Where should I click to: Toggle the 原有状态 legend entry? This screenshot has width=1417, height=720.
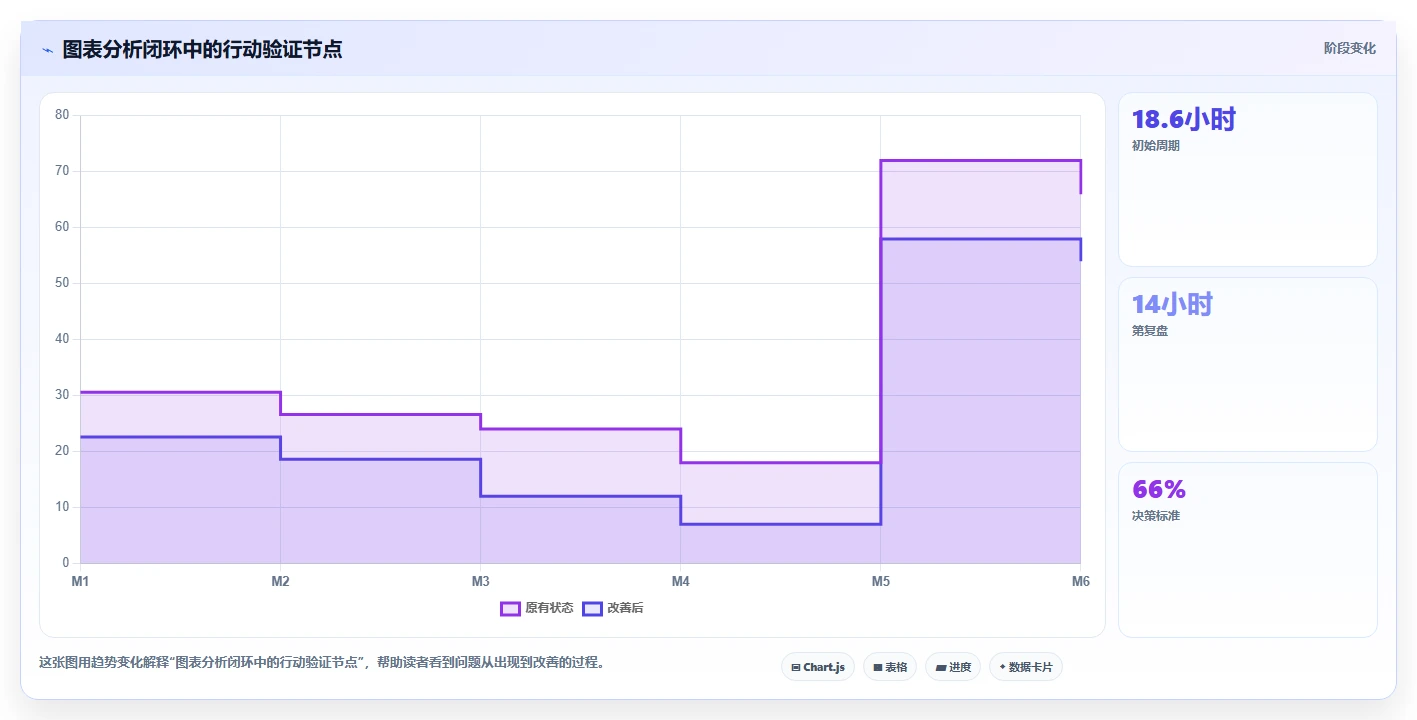tap(537, 608)
